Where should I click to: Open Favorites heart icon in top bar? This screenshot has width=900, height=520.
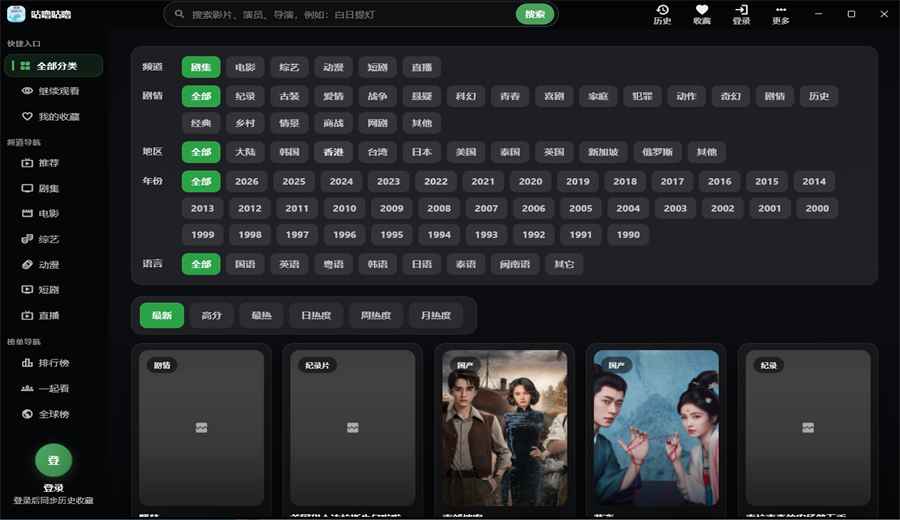tap(701, 14)
